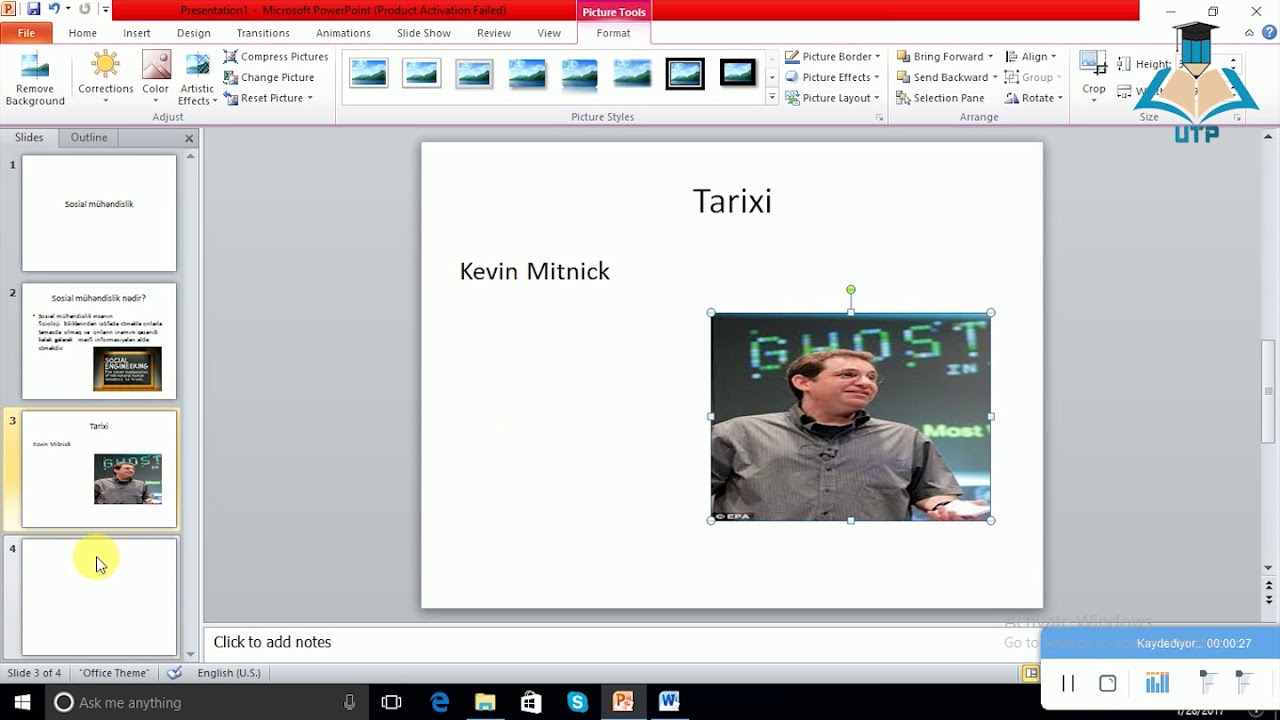Apply the thick black frame picture style

pyautogui.click(x=685, y=73)
